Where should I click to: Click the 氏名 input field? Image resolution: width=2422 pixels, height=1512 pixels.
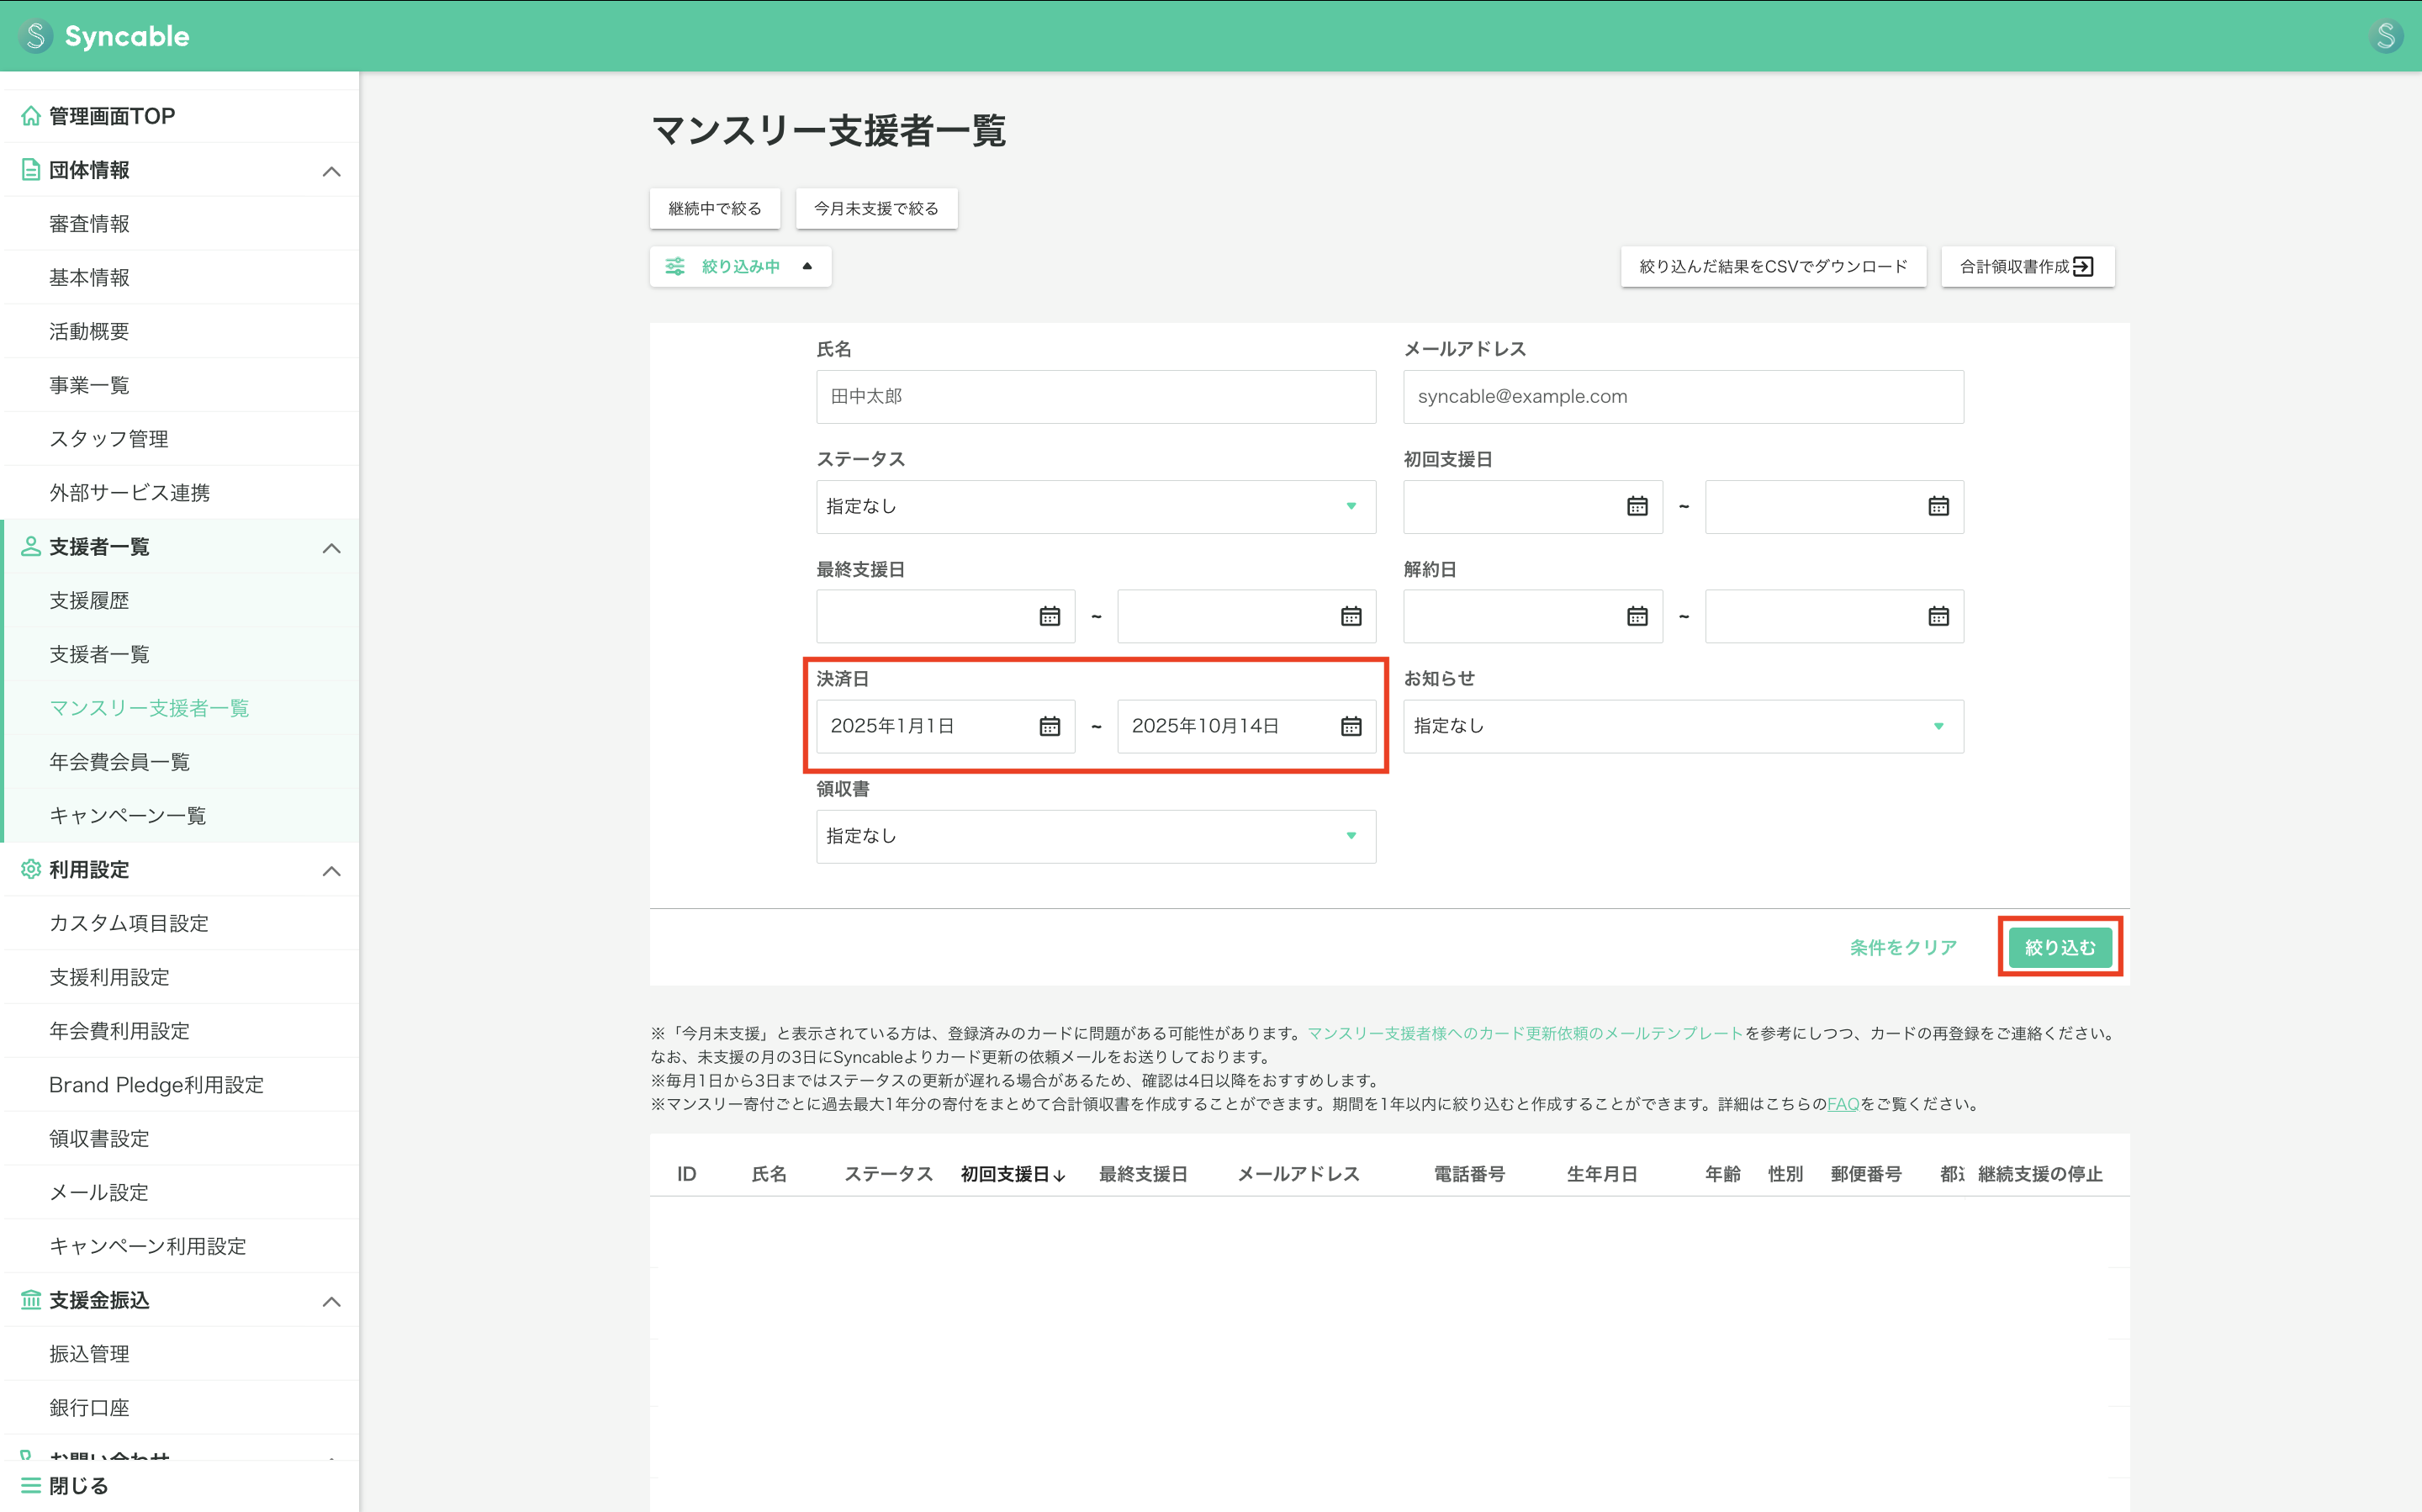tap(1096, 396)
